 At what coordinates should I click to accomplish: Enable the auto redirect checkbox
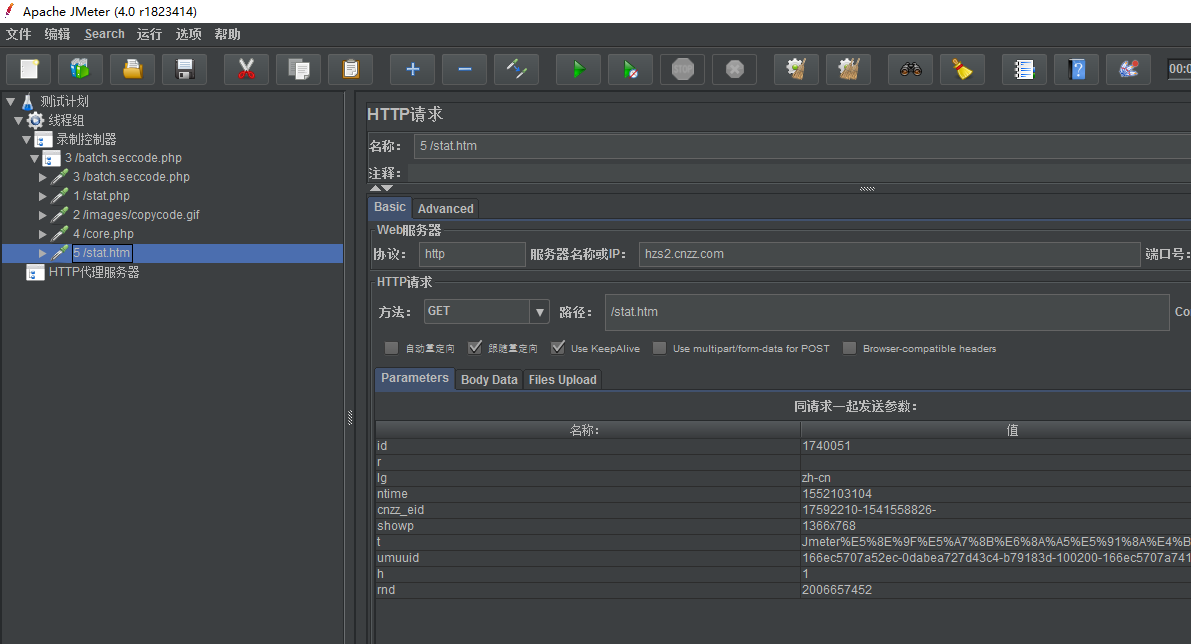tap(392, 348)
